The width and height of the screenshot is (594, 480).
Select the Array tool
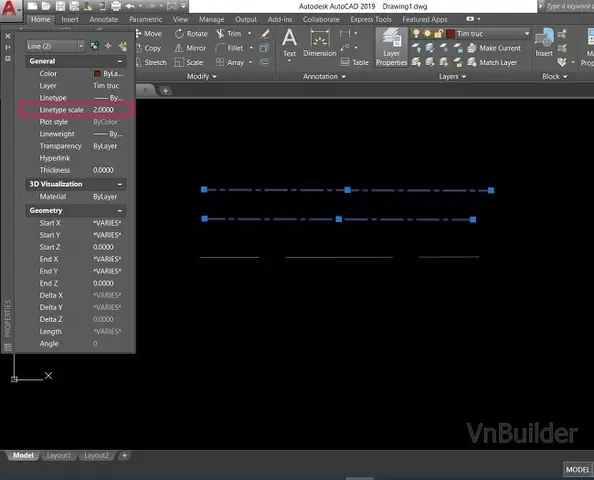[230, 63]
